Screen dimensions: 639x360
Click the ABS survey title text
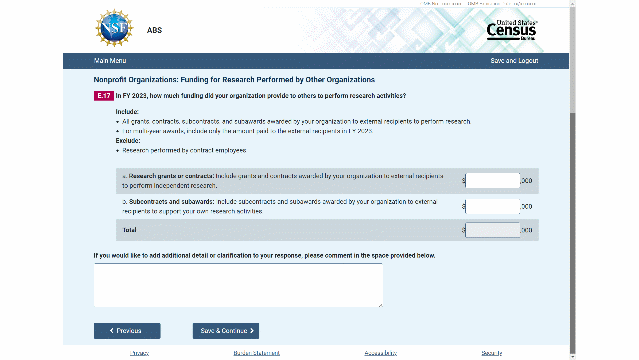(x=154, y=30)
